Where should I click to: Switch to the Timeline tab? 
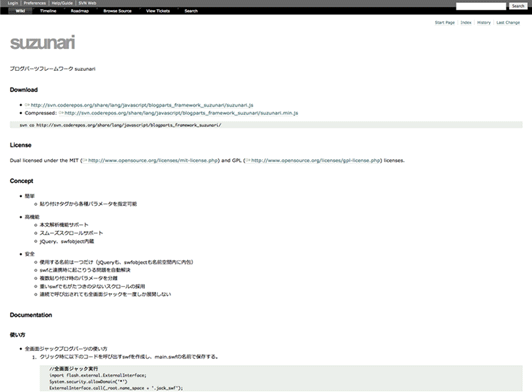[x=48, y=11]
